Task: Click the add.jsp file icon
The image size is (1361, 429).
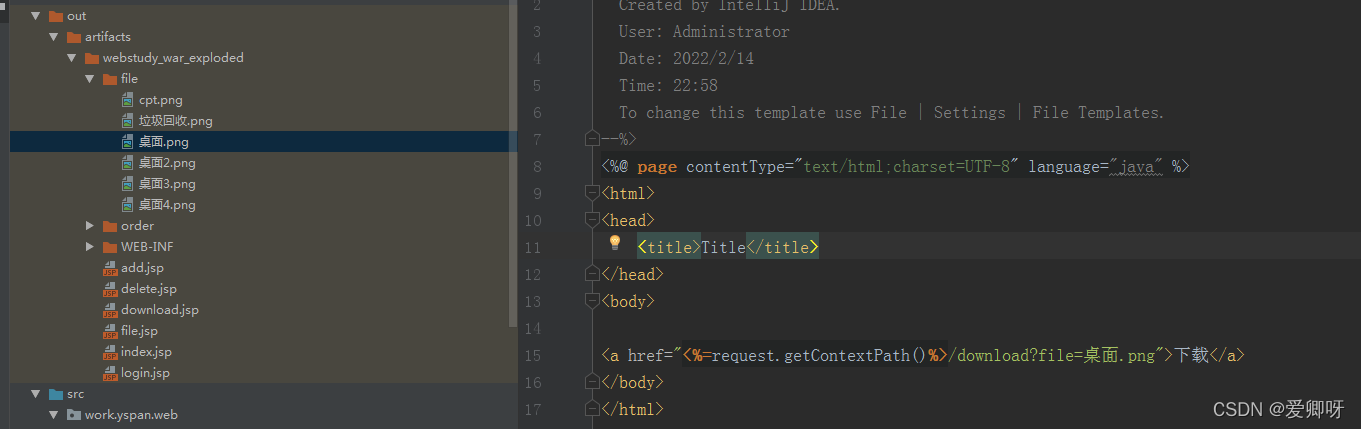Action: pos(111,268)
